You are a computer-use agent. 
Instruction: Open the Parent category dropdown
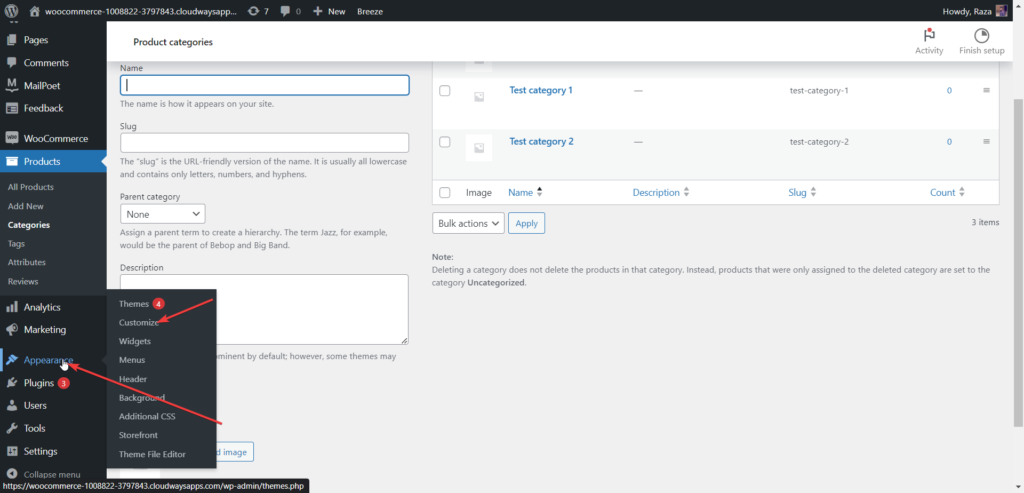pyautogui.click(x=162, y=214)
